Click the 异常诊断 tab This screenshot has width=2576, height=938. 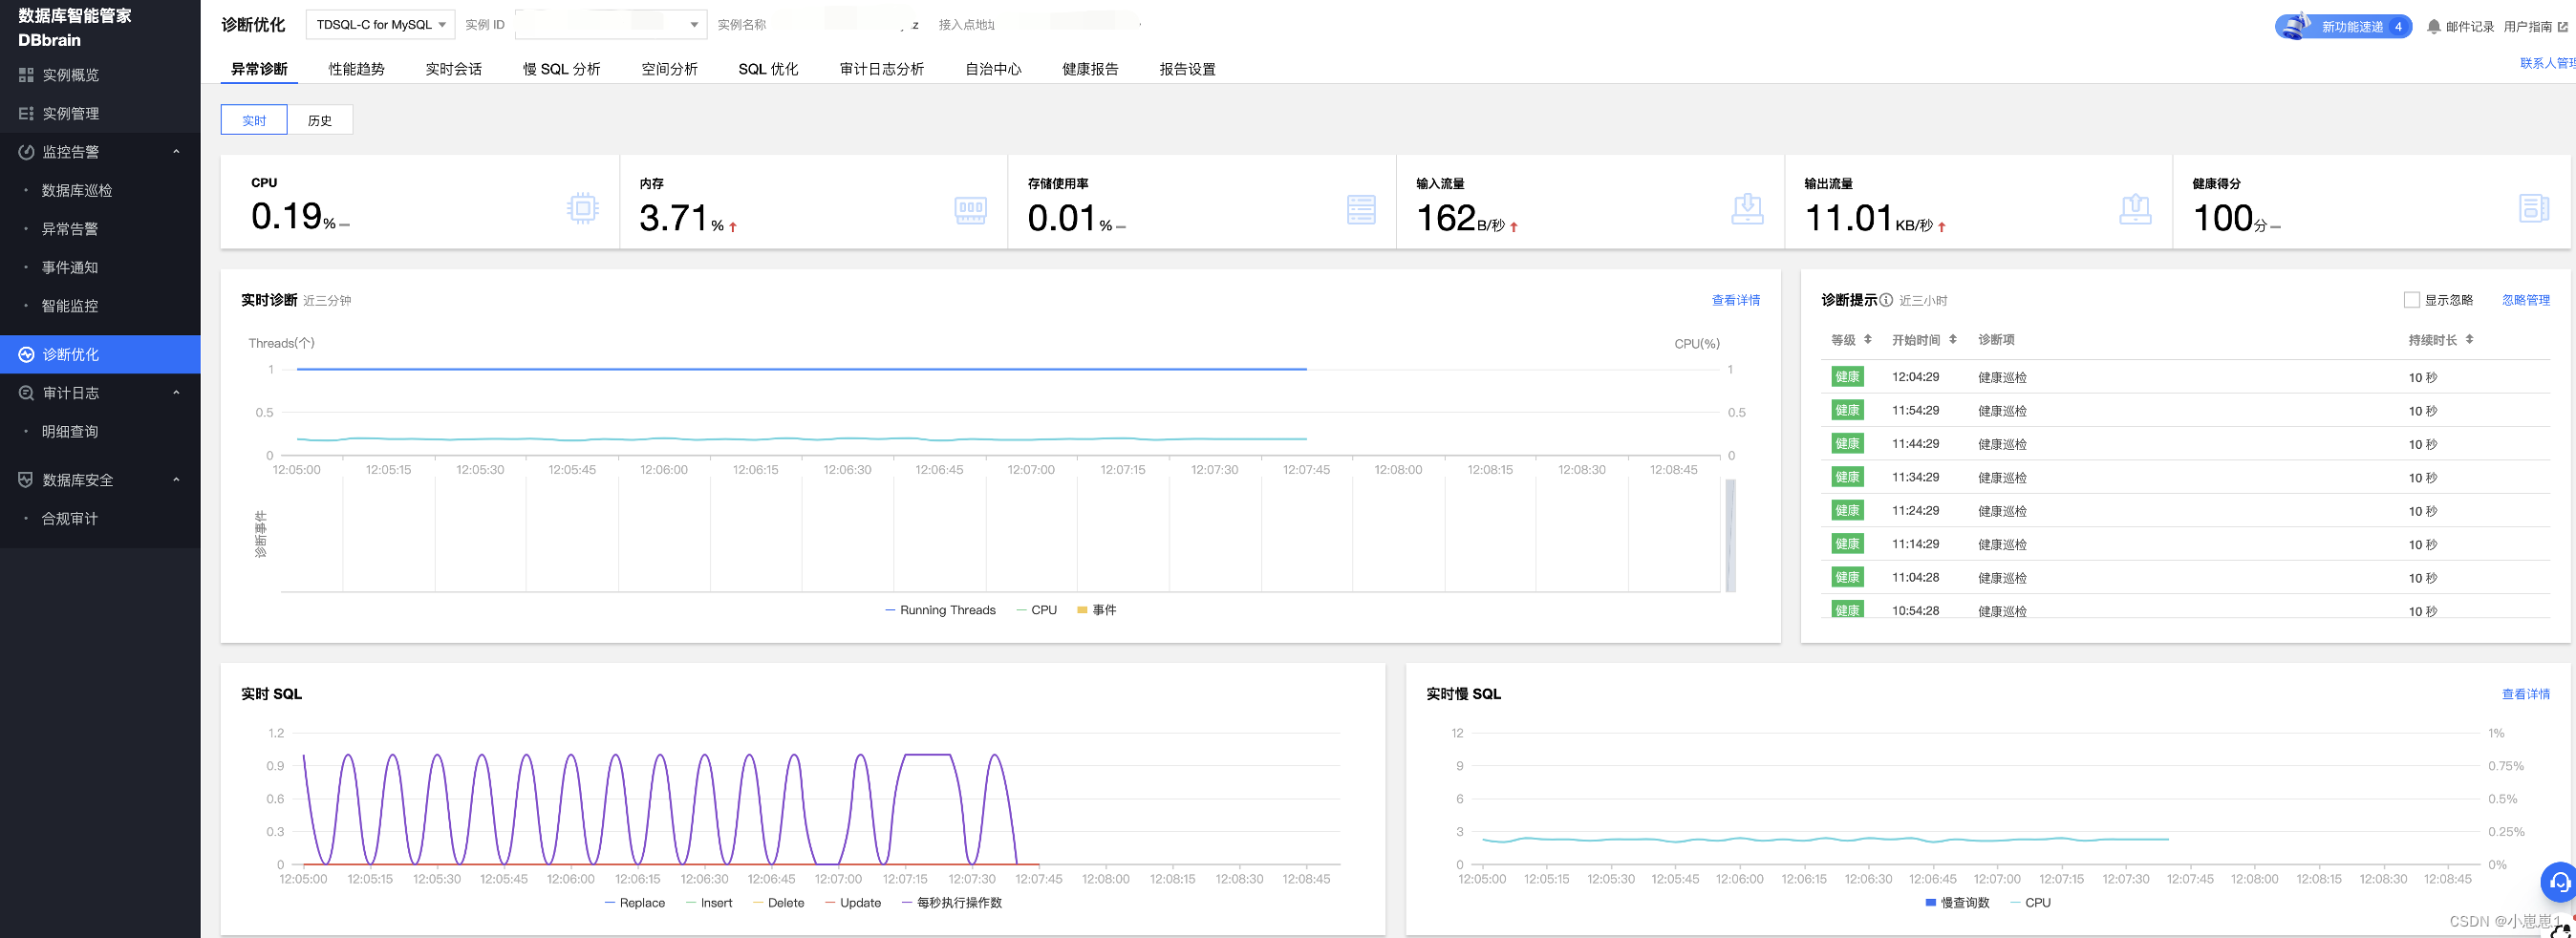click(x=259, y=69)
